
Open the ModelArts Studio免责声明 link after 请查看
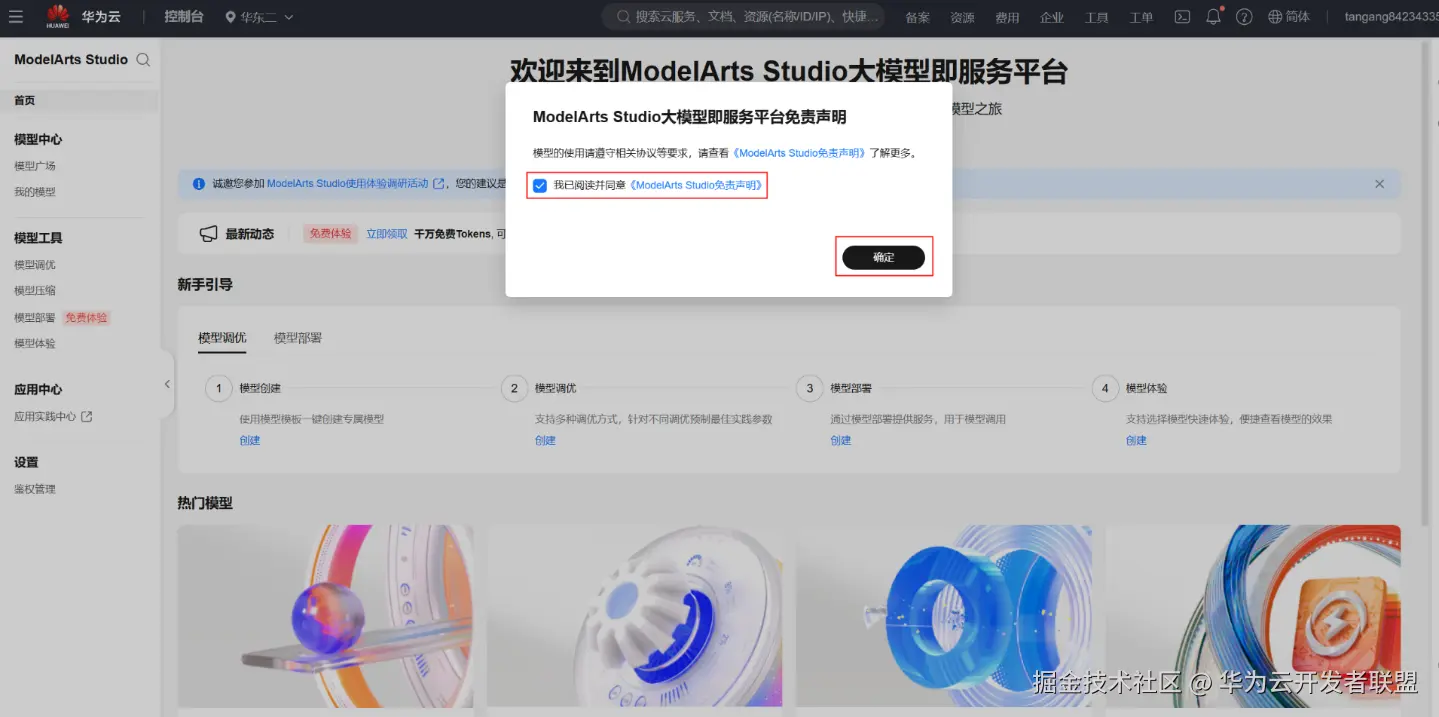click(x=800, y=153)
